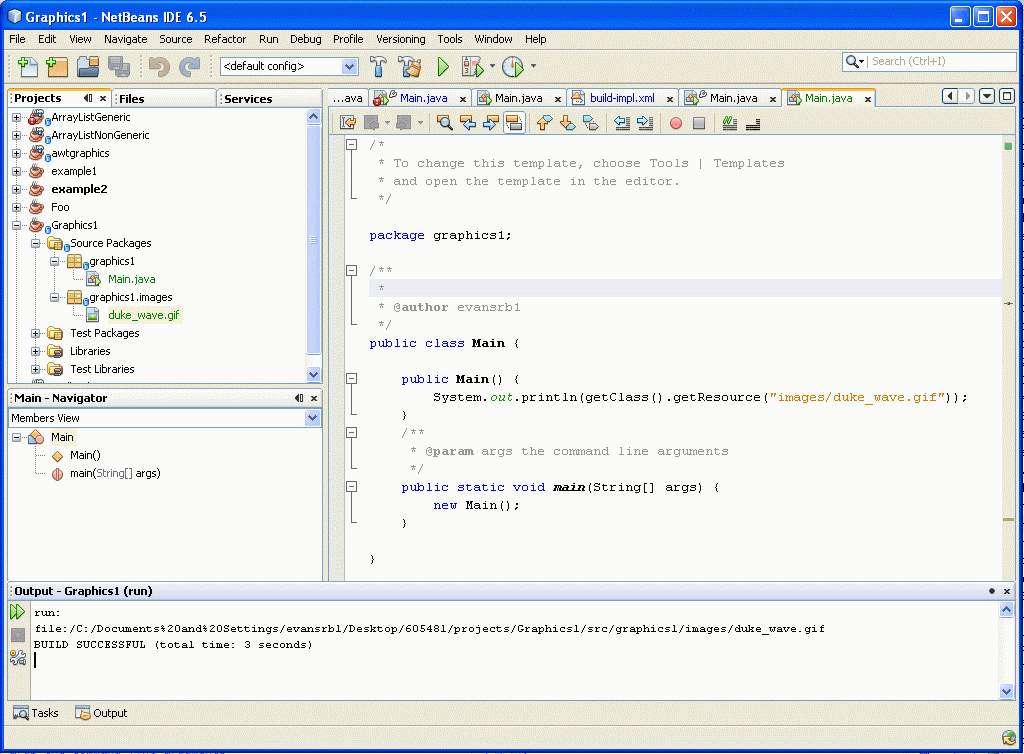
Task: Expand the Test Packages node
Action: [35, 333]
